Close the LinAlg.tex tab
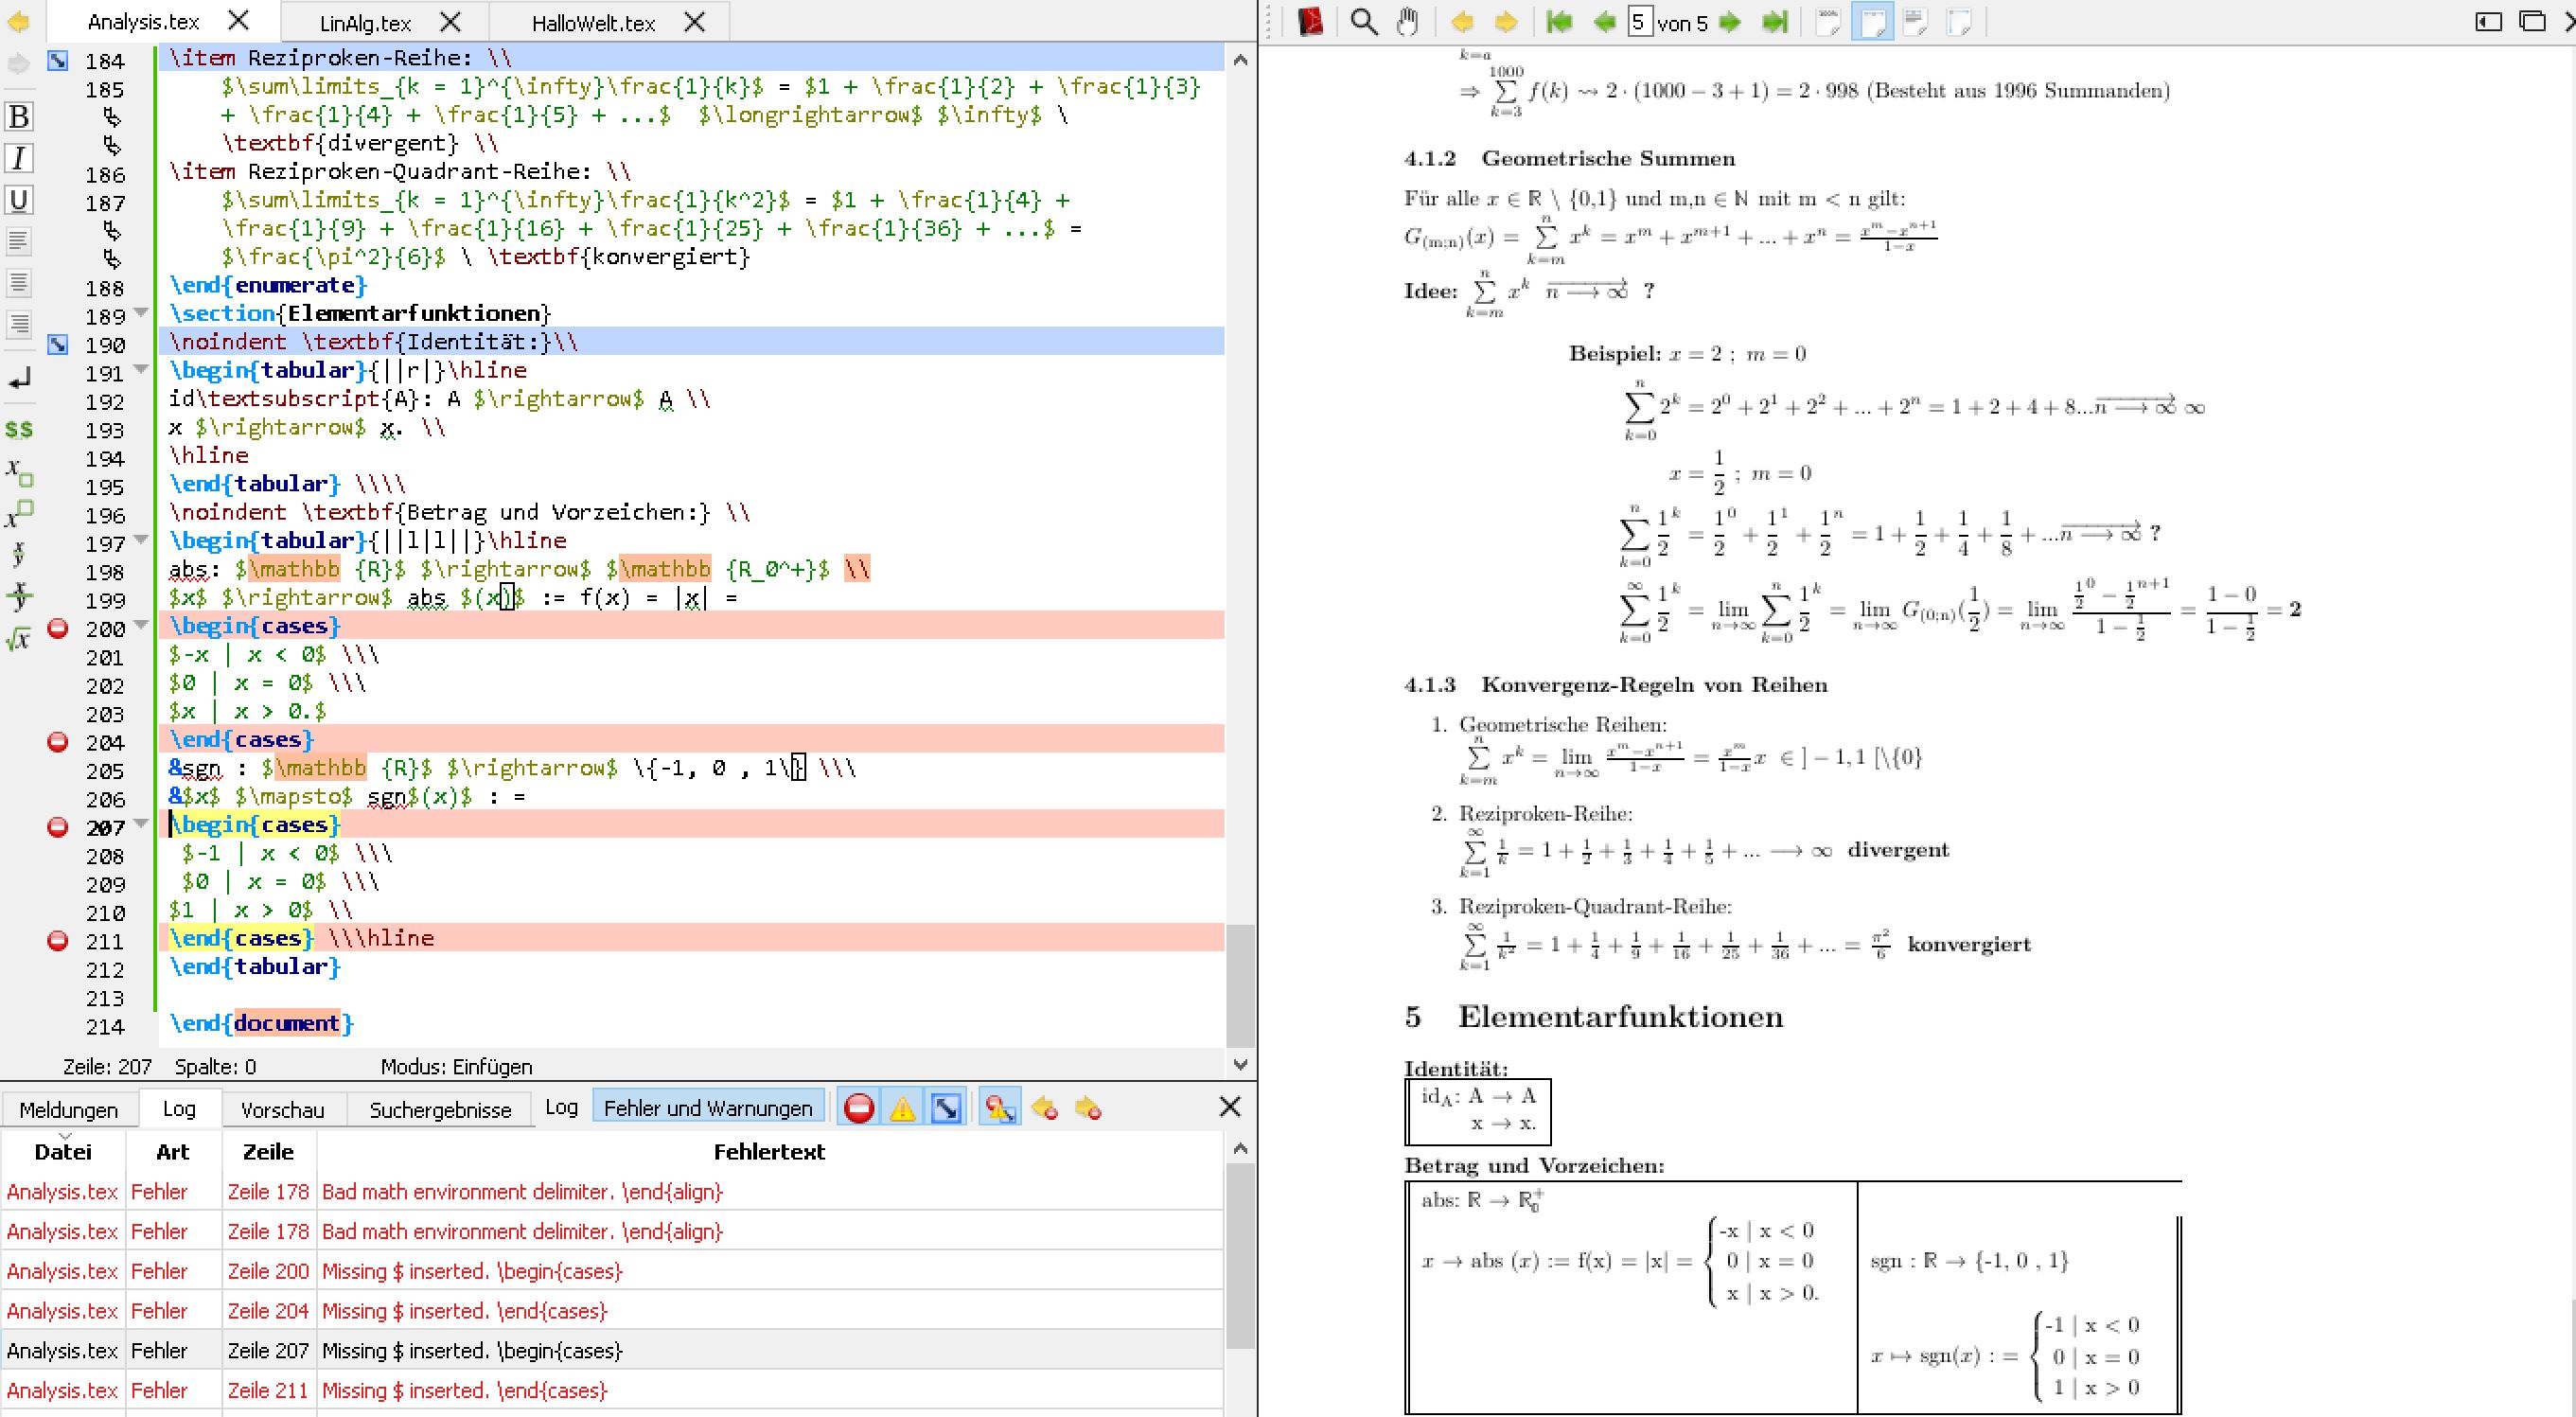Viewport: 2576px width, 1417px height. pos(451,22)
